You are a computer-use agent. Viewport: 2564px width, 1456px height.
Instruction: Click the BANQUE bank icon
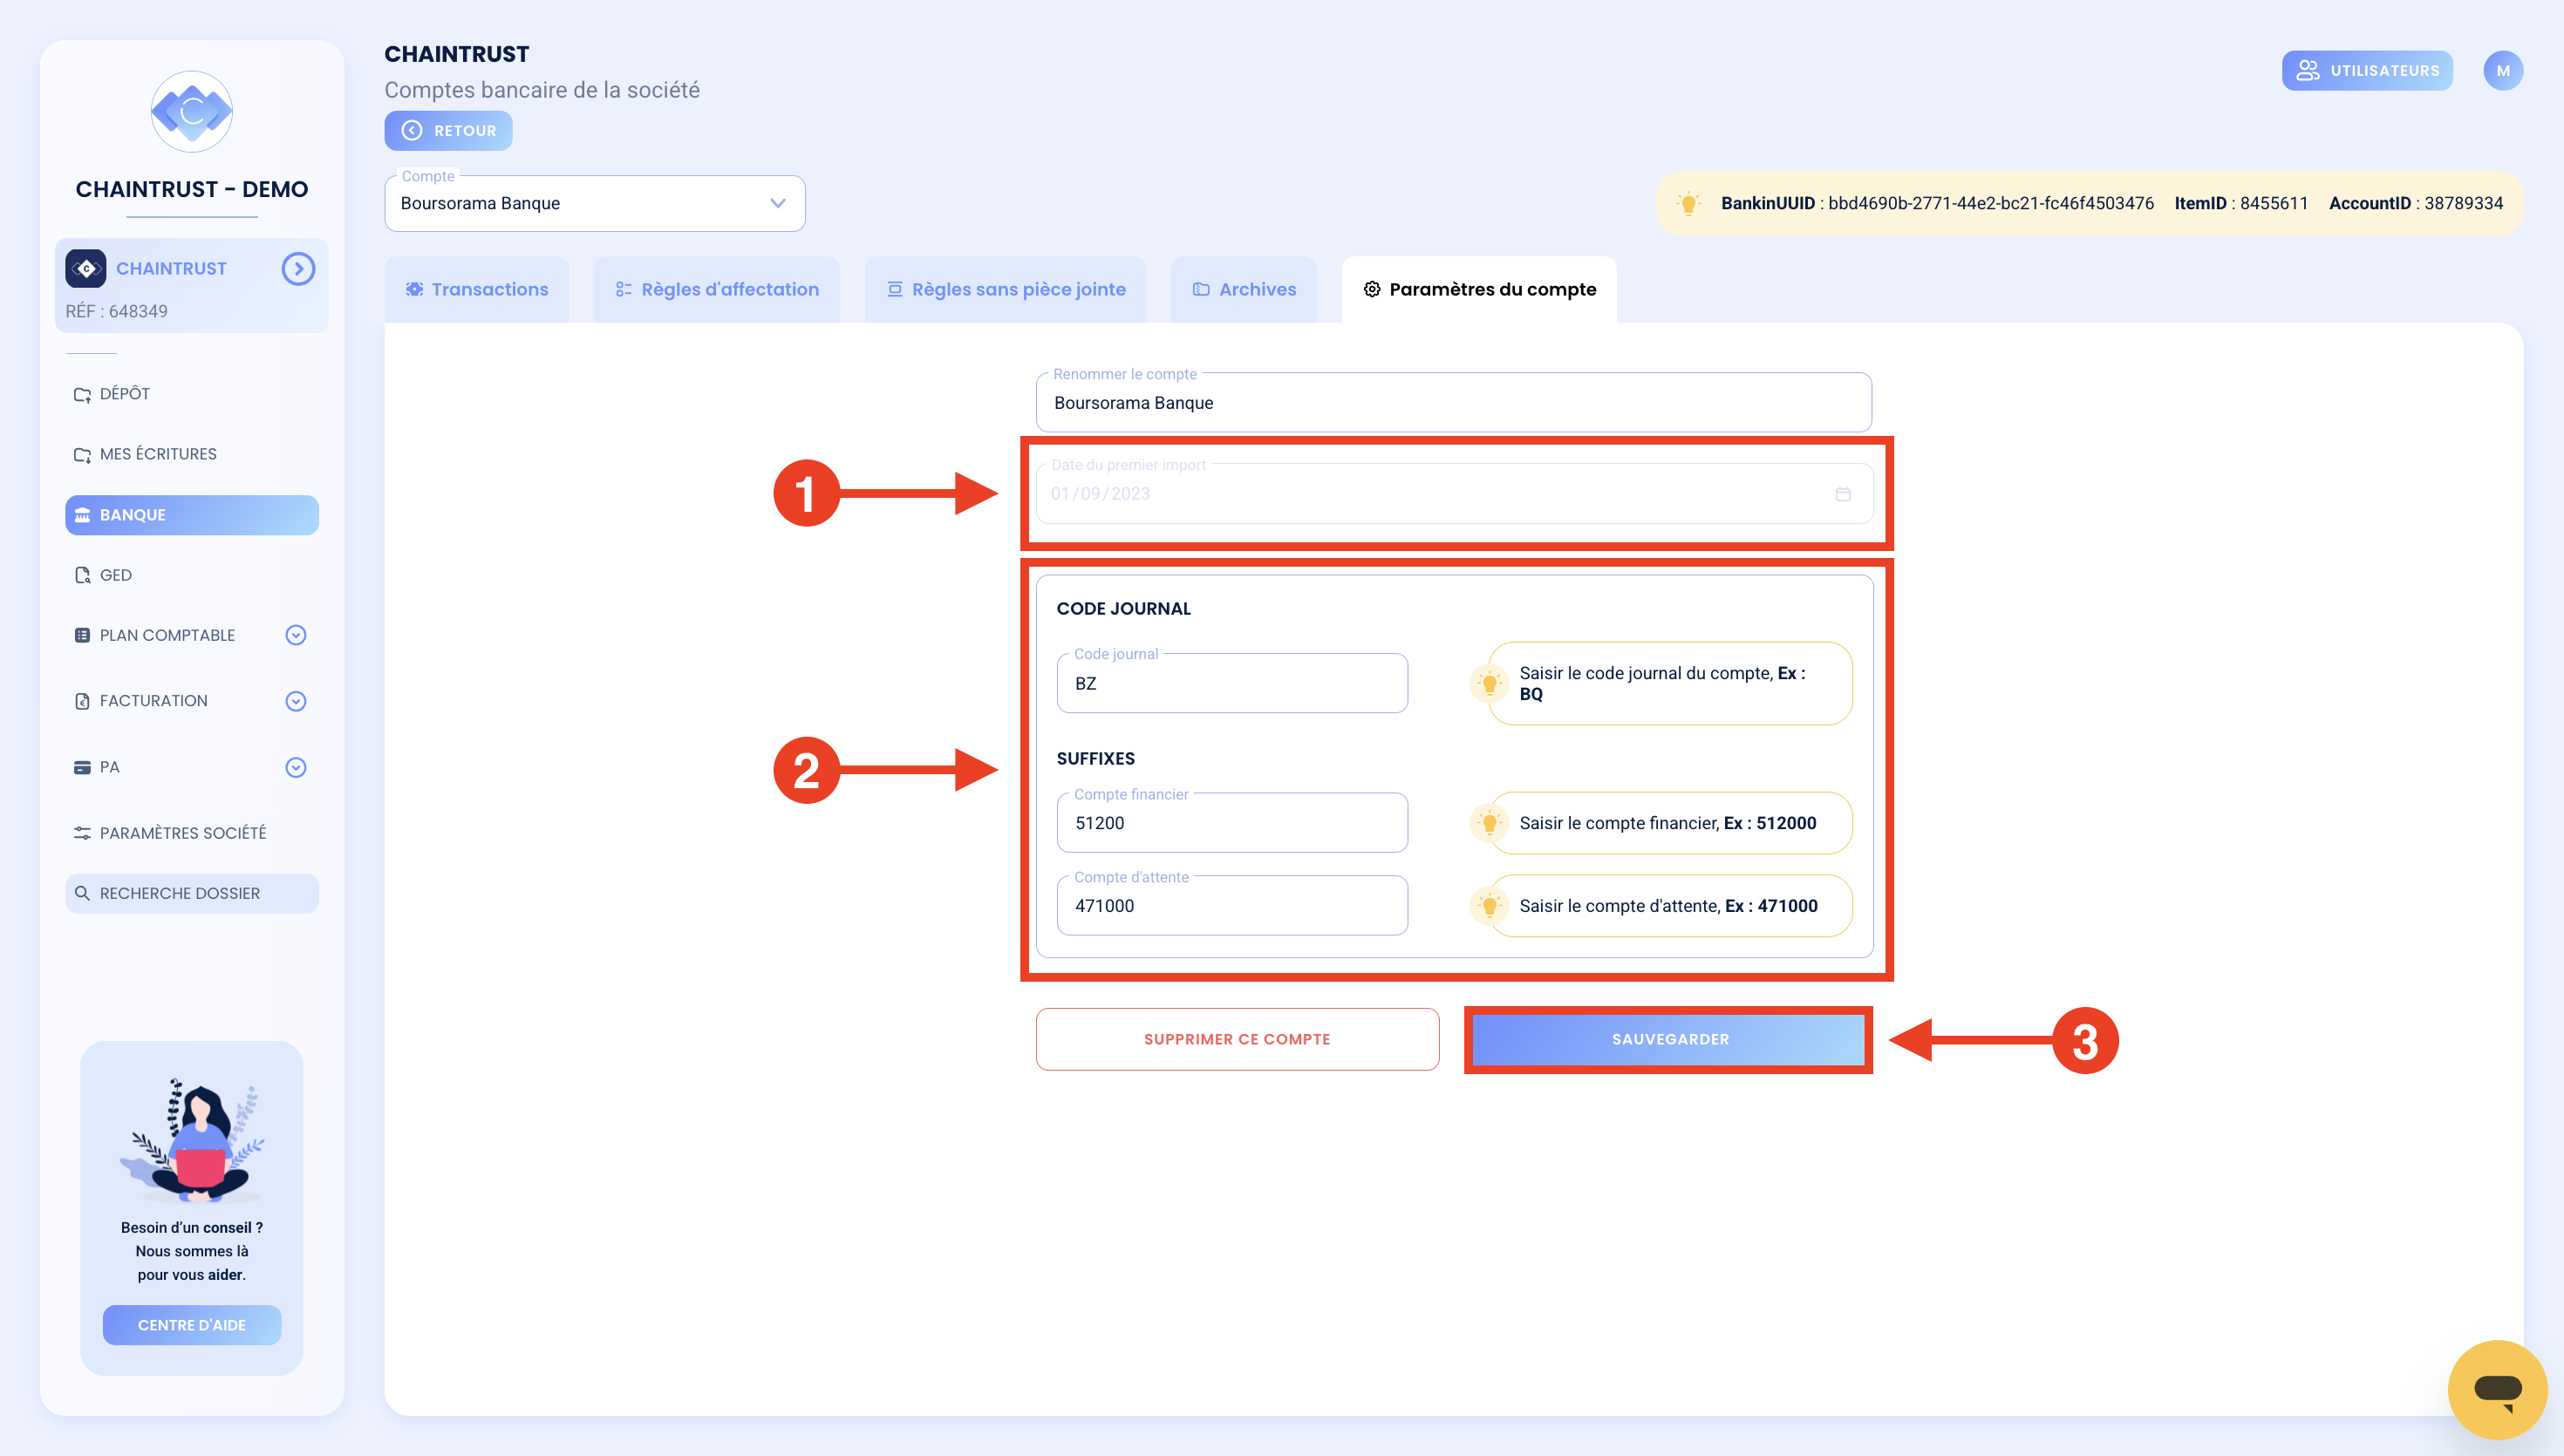82,515
